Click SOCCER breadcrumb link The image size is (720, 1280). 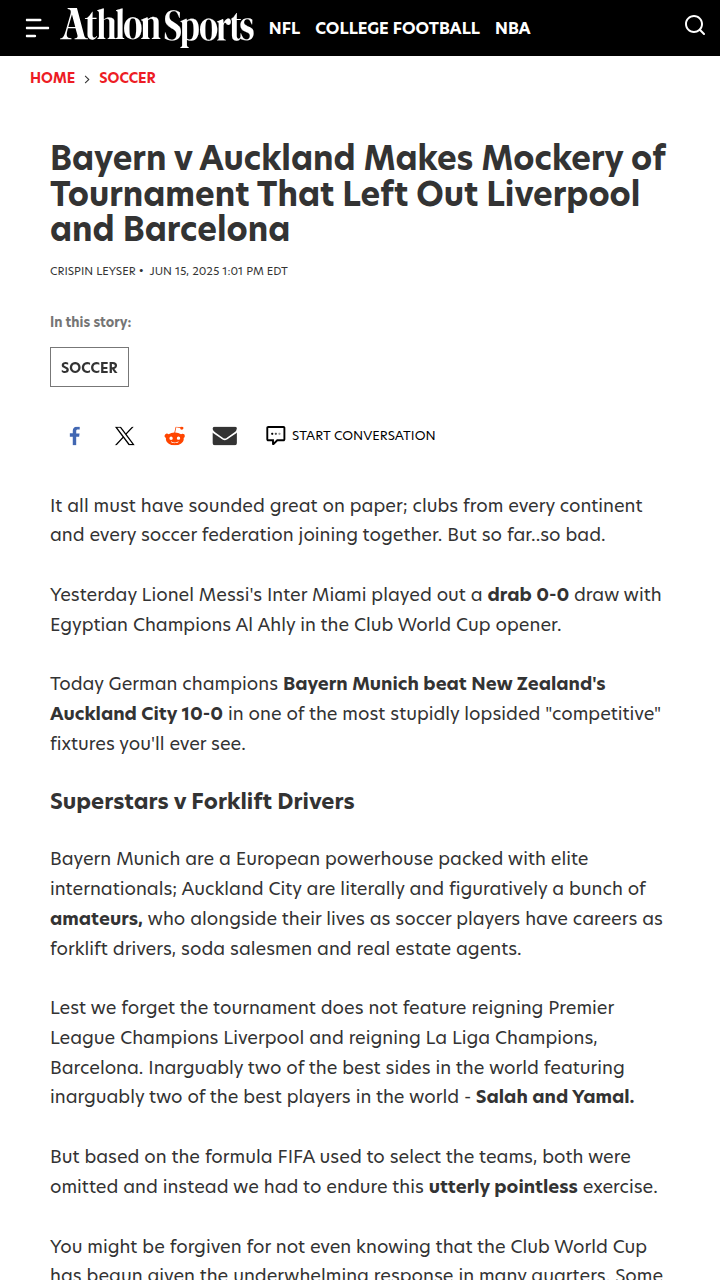click(127, 78)
